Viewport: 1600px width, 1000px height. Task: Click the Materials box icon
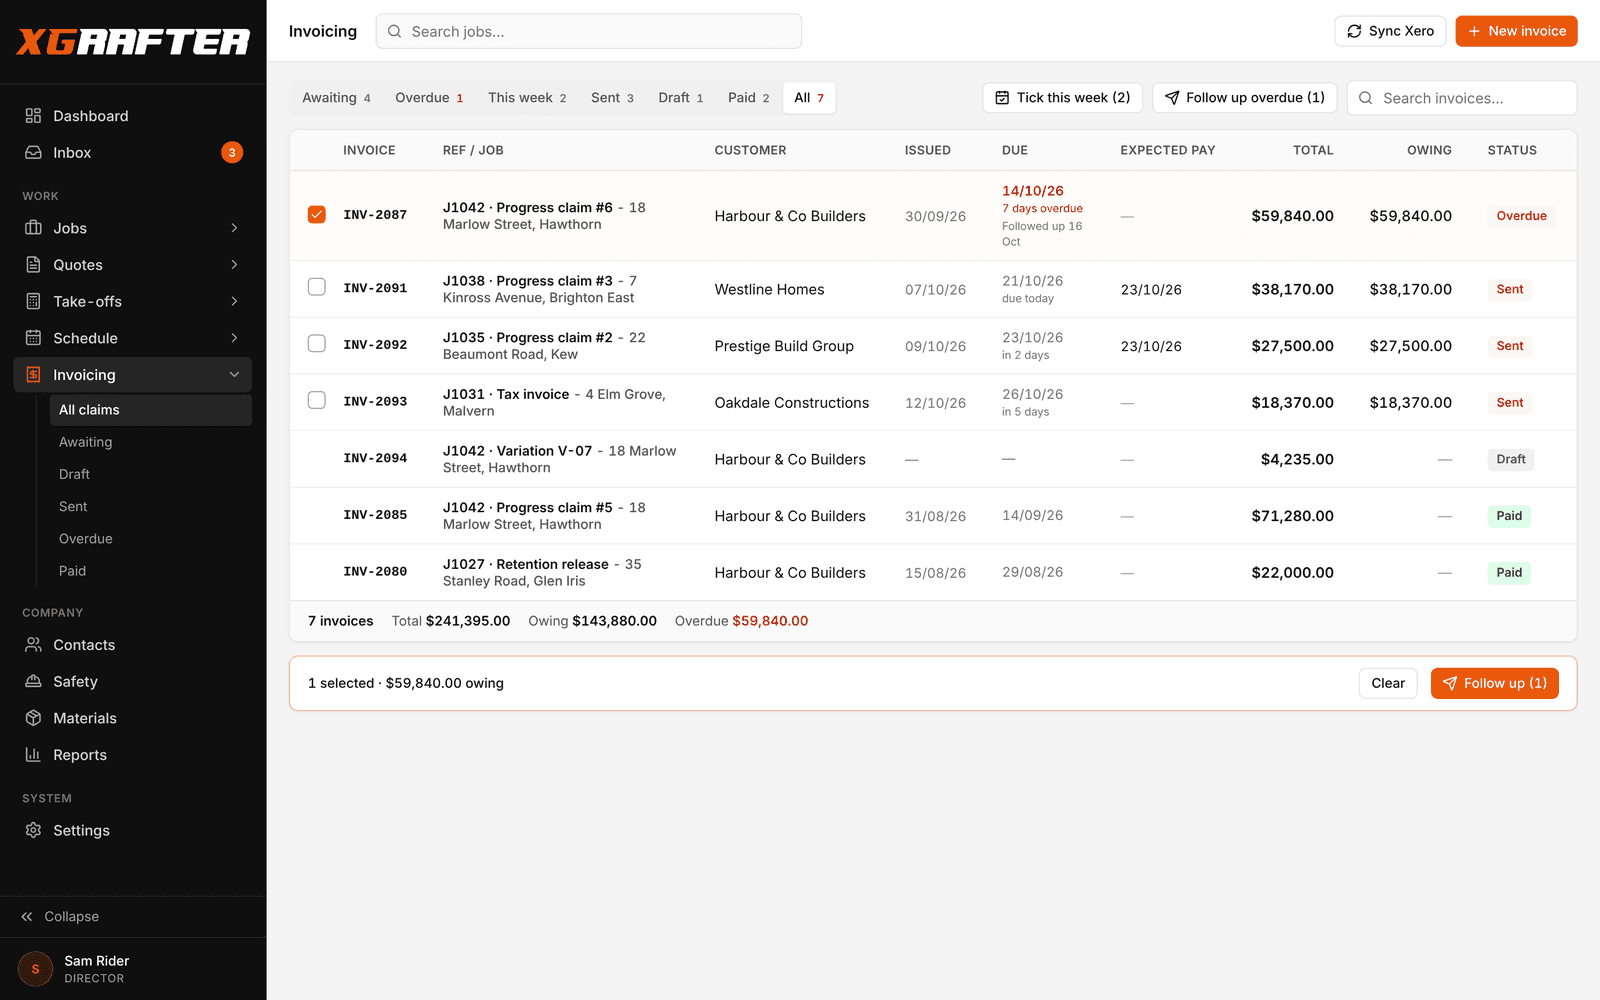[x=33, y=718]
